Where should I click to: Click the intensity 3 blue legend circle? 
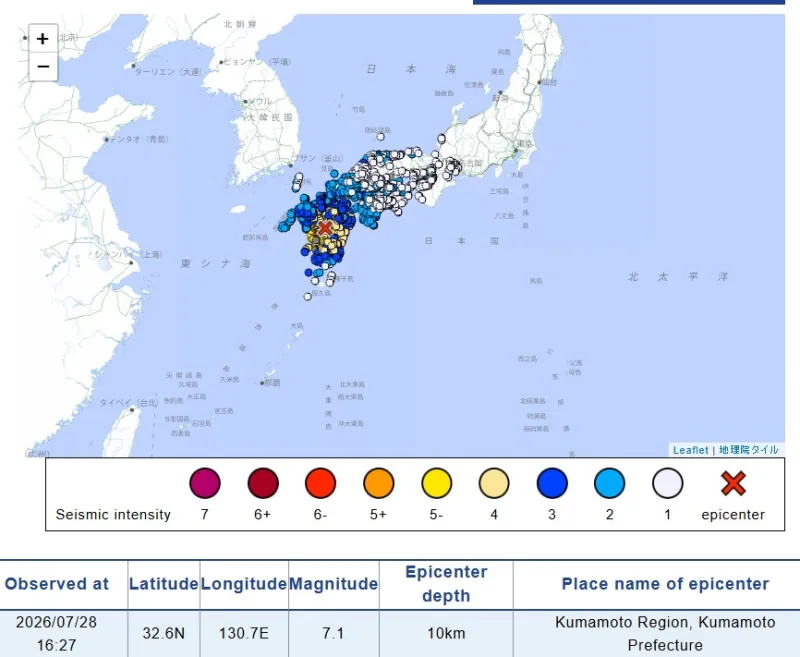(552, 483)
